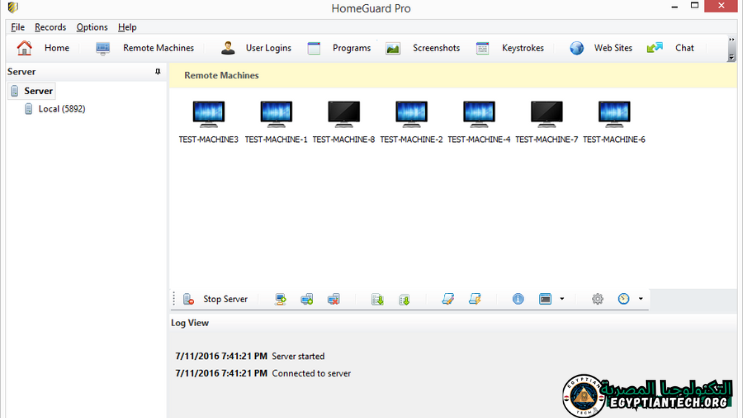
Task: Click the Stop Server button
Action: point(215,299)
